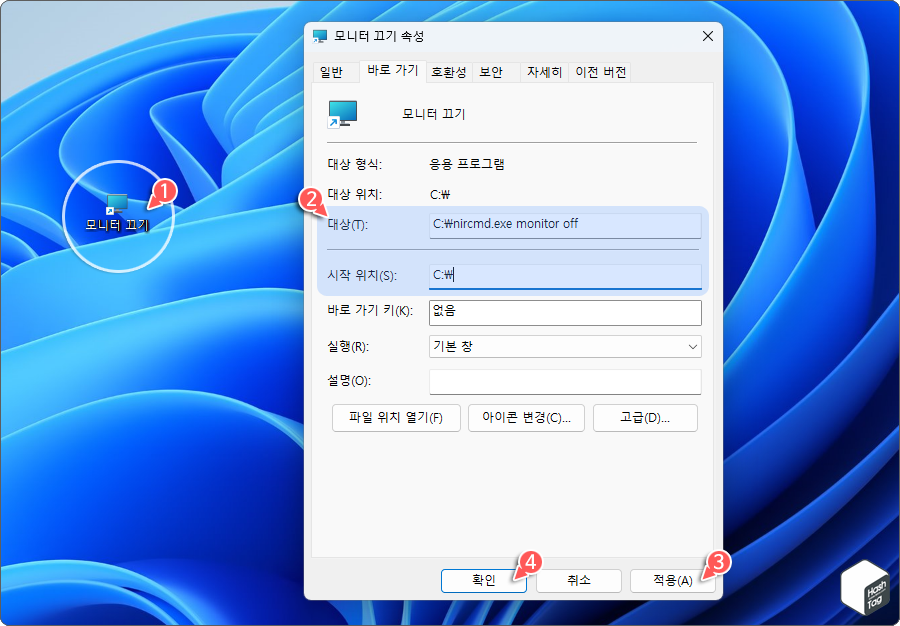Click 확인 to confirm settings
Image resolution: width=900 pixels, height=626 pixels.
(483, 580)
